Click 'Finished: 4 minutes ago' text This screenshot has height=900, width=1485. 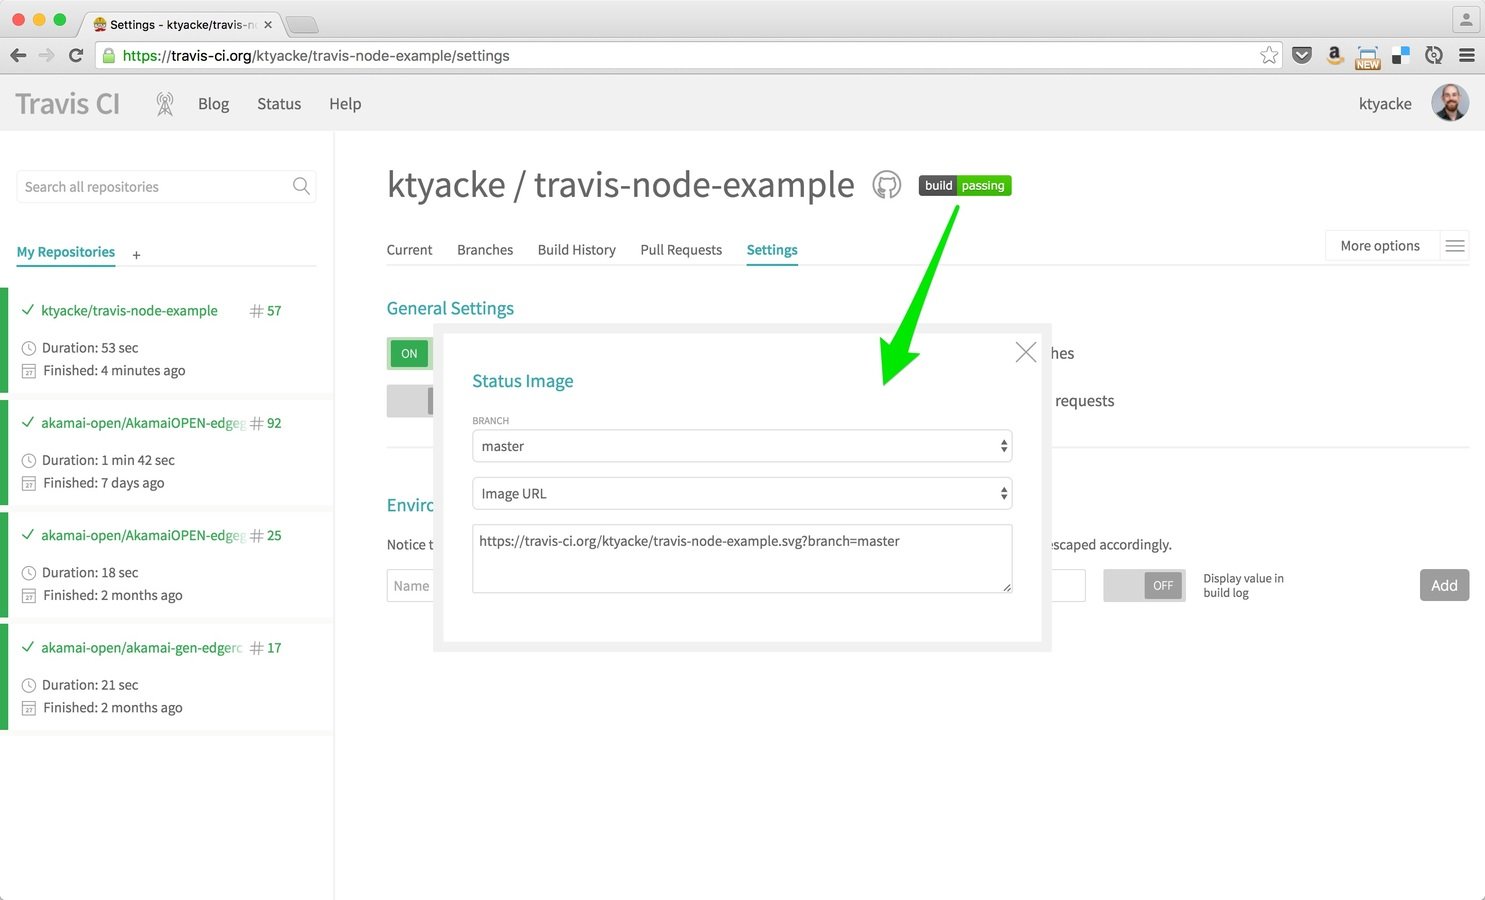(114, 371)
